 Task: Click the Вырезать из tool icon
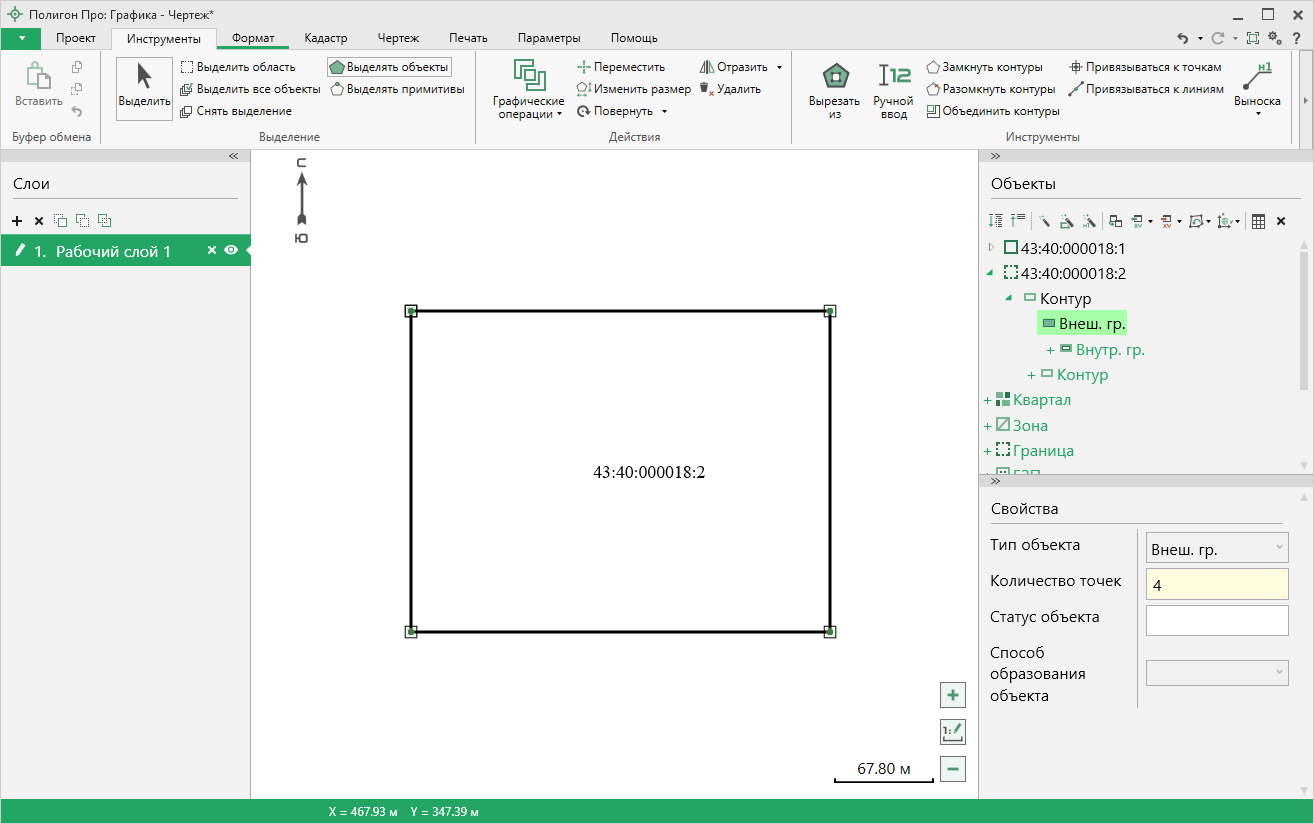pyautogui.click(x=834, y=77)
